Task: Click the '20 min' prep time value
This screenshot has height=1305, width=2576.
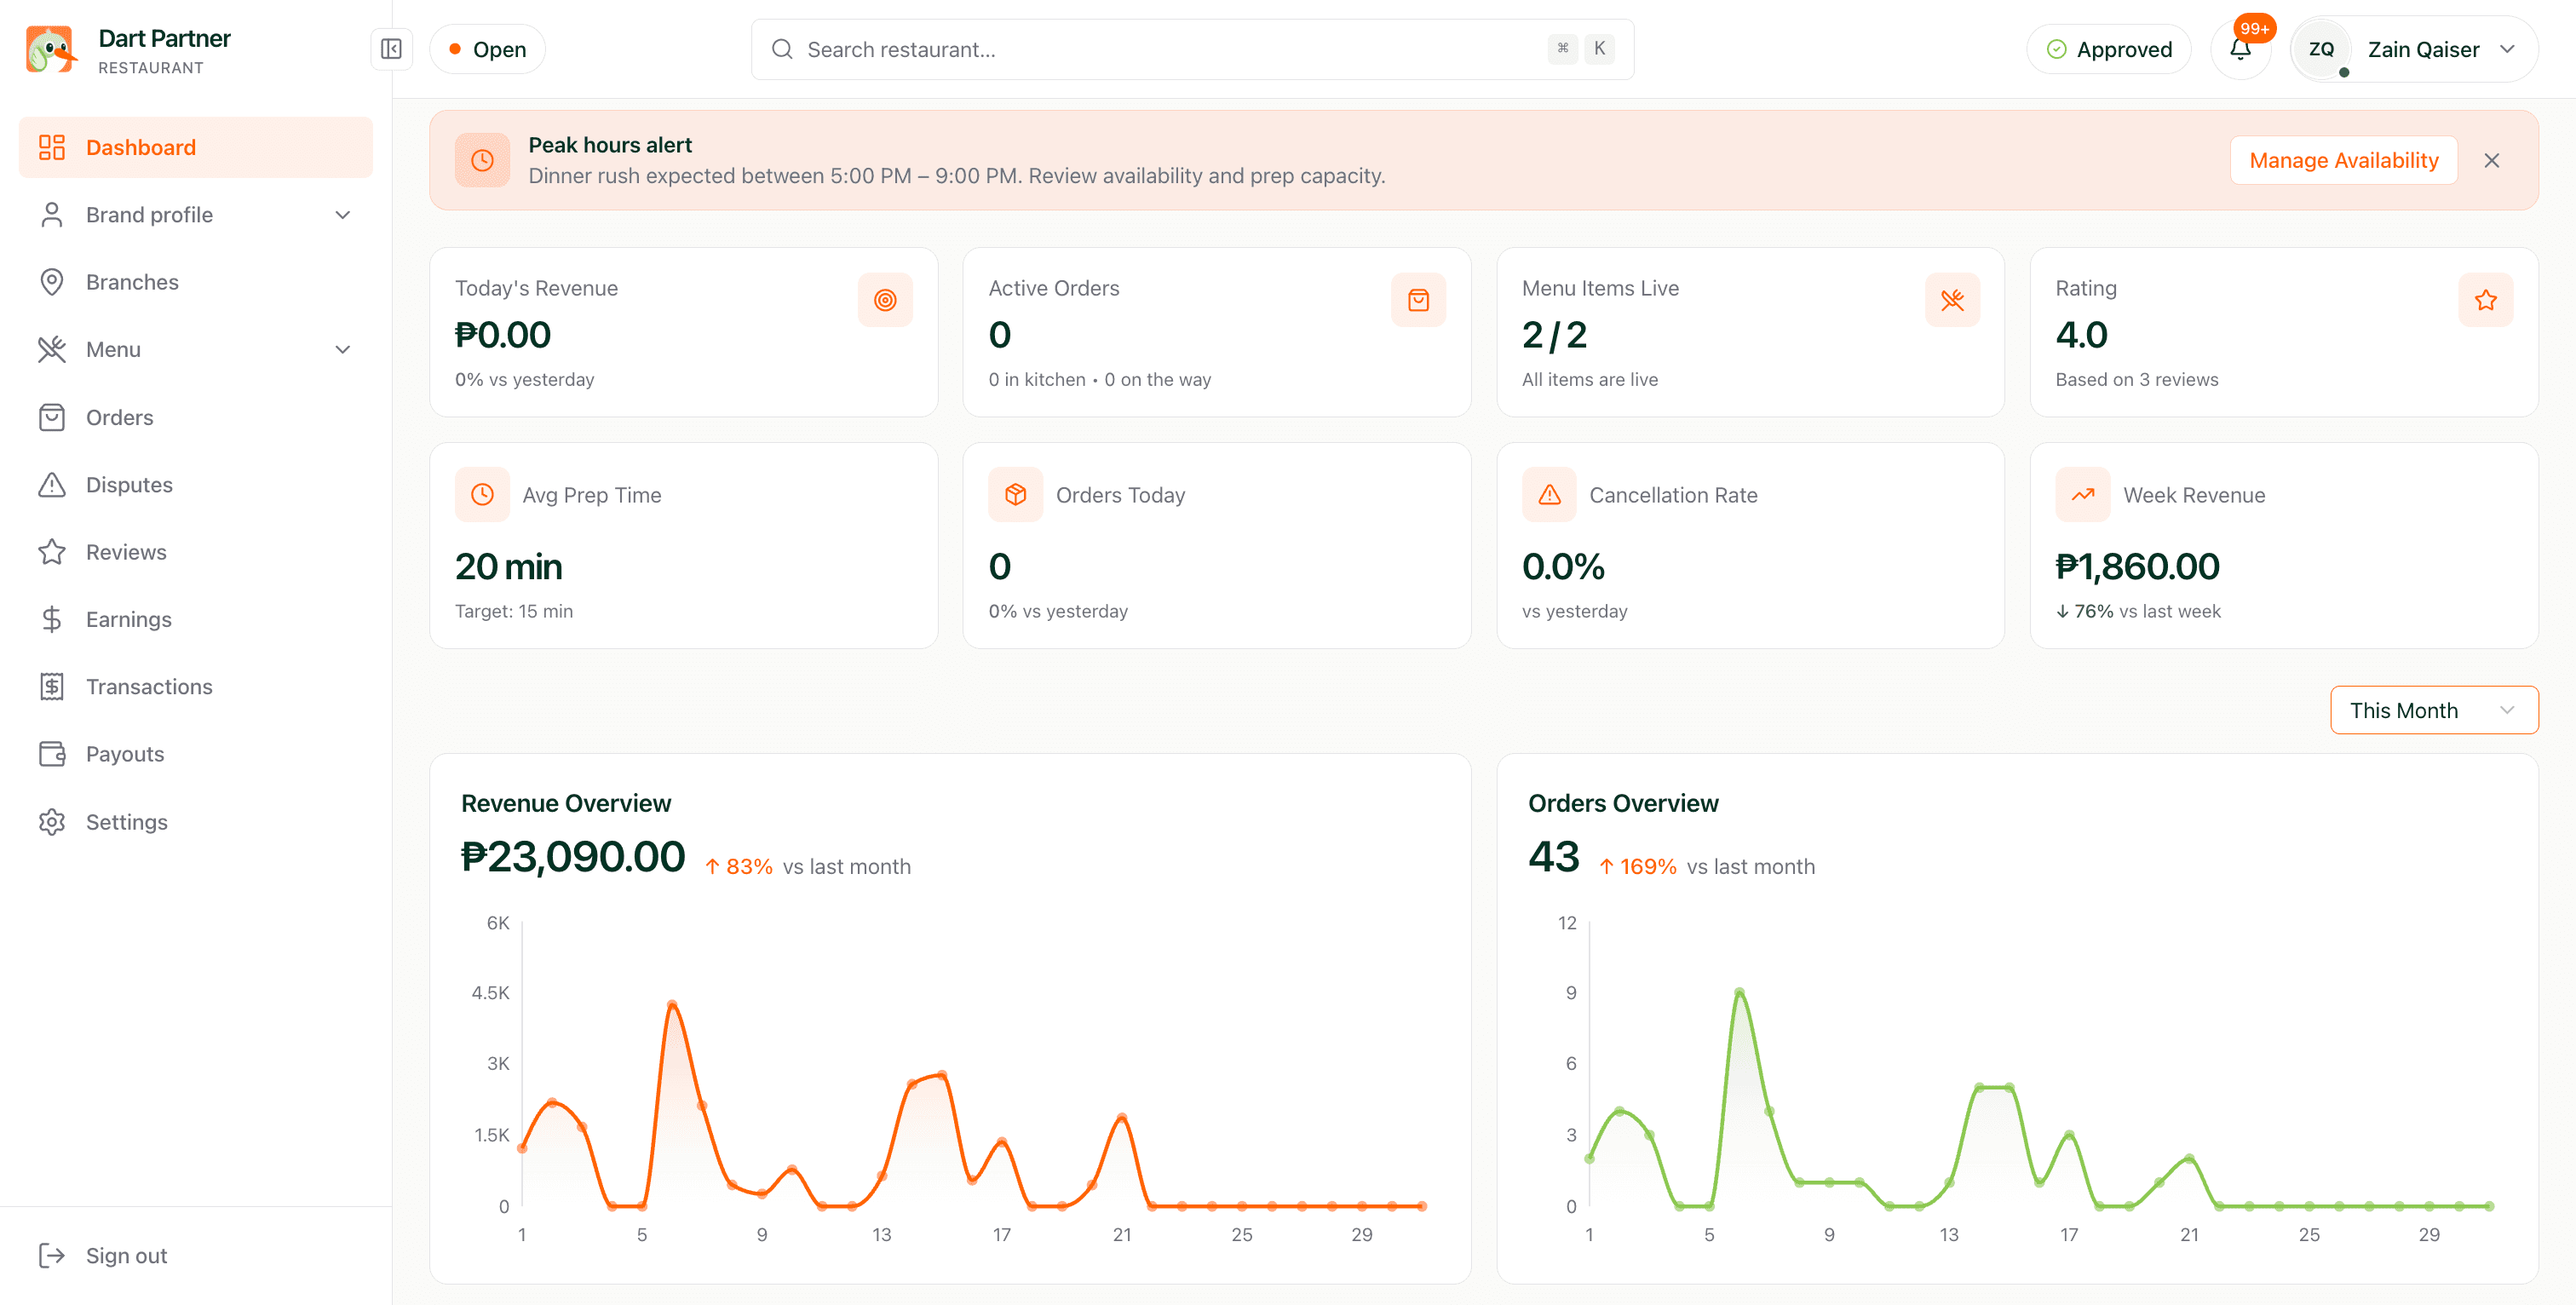Action: [x=508, y=567]
